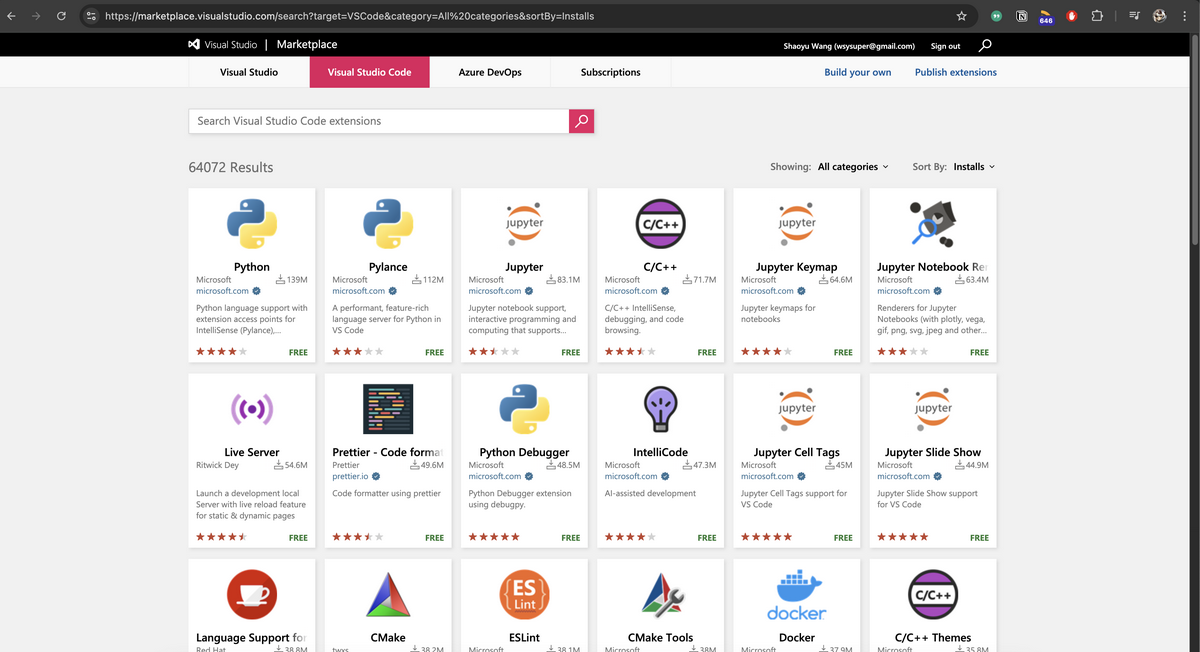This screenshot has height=652, width=1200.
Task: Click the browser forward arrow
Action: pyautogui.click(x=38, y=16)
